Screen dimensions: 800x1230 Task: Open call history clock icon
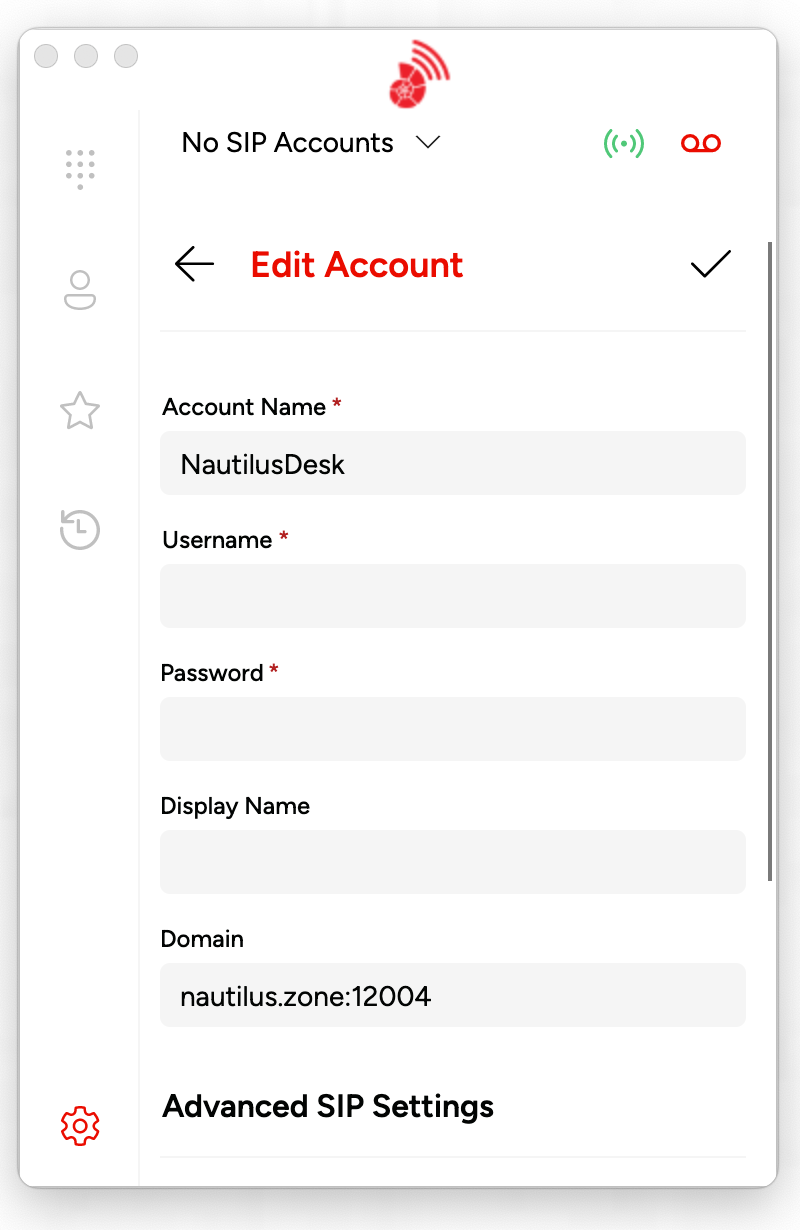(80, 529)
